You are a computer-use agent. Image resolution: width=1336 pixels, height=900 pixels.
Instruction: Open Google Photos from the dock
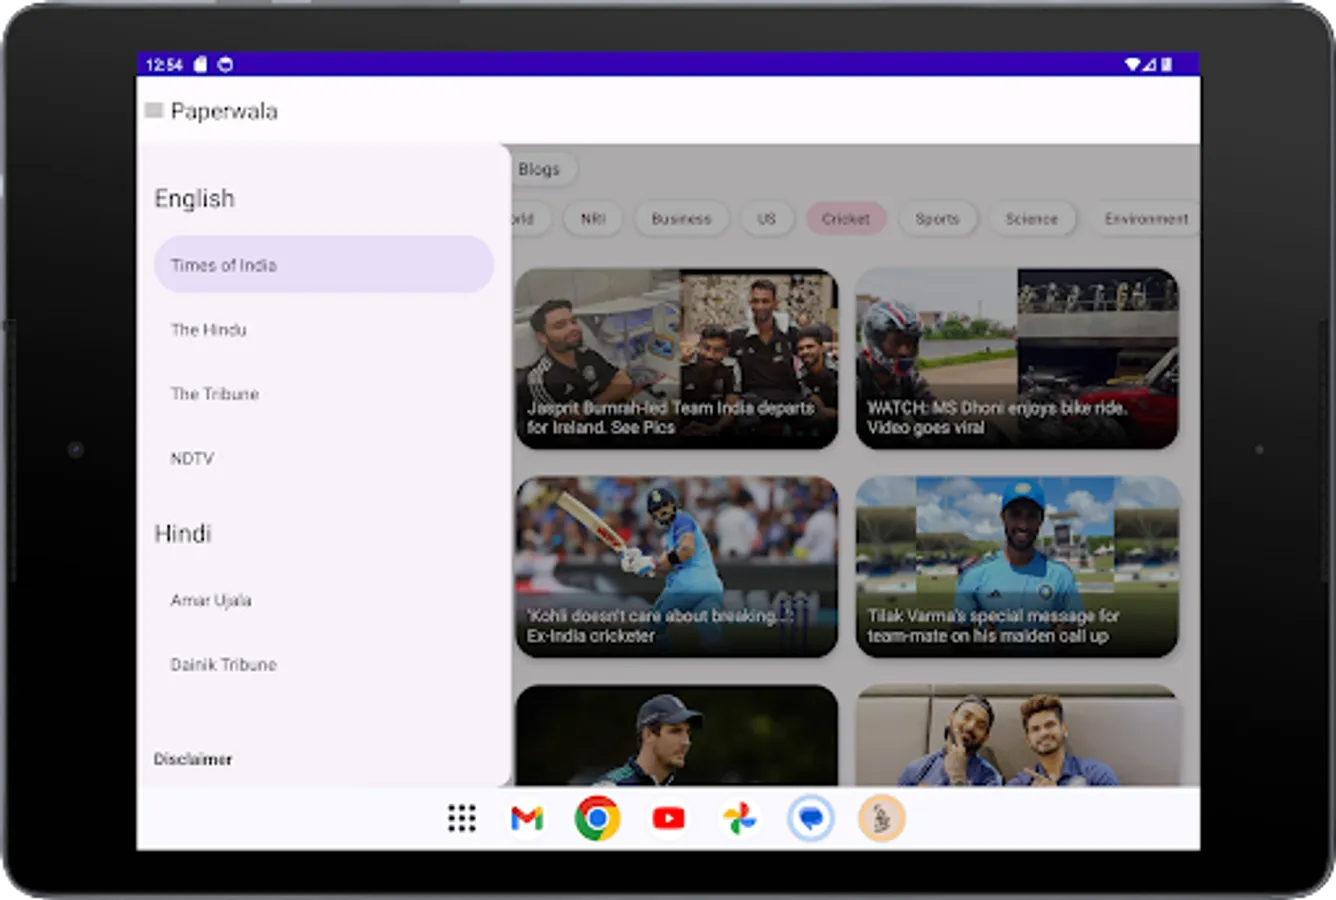click(x=739, y=818)
